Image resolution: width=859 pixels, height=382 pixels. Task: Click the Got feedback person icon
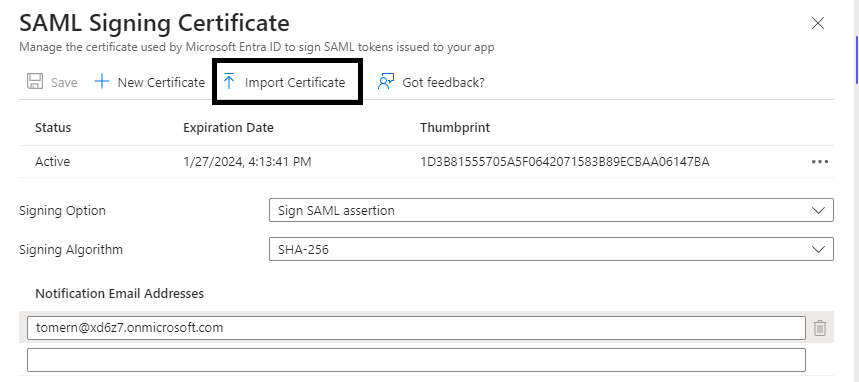pos(386,82)
